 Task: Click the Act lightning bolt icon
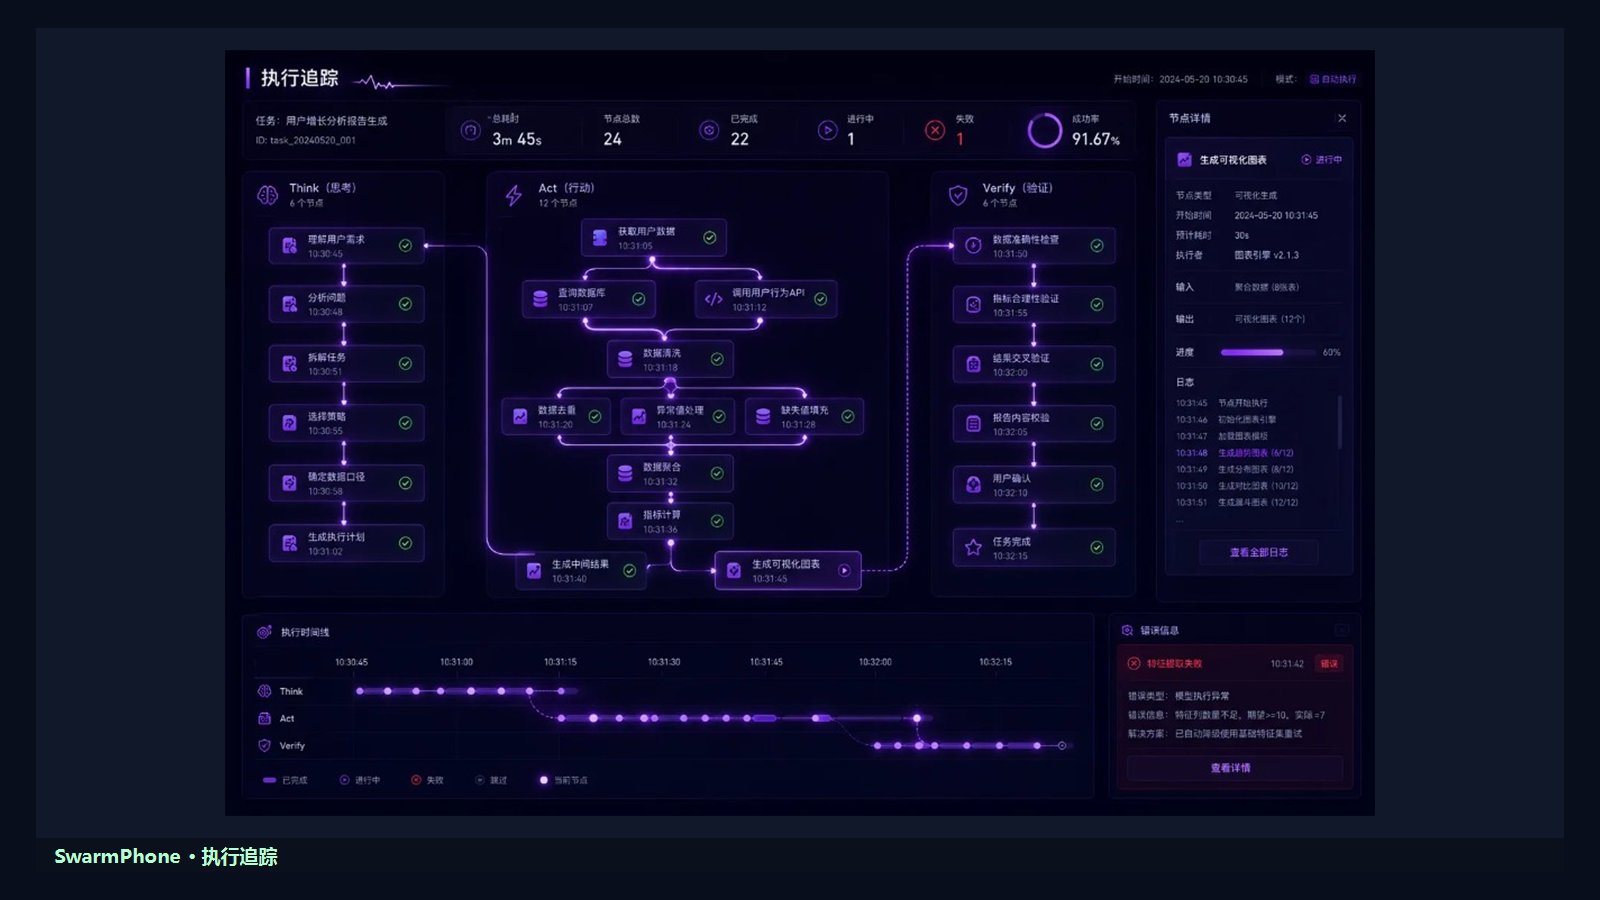click(514, 195)
